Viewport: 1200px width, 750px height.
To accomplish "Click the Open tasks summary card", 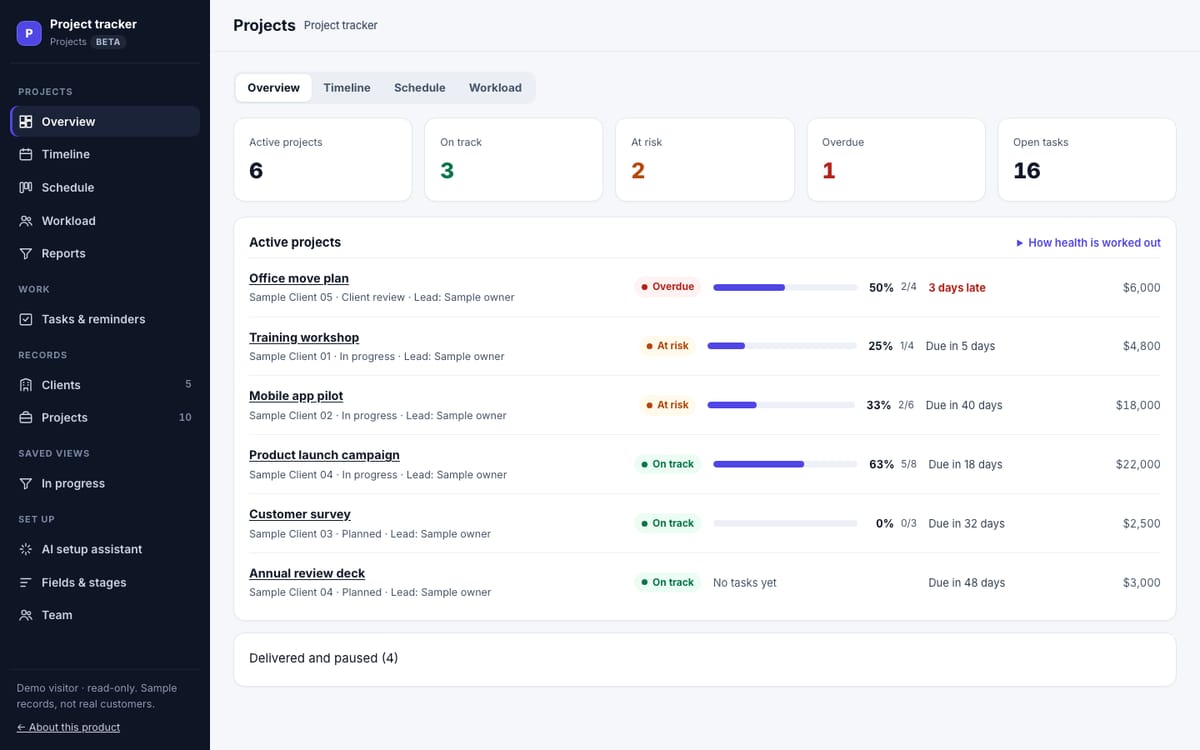I will pyautogui.click(x=1087, y=160).
